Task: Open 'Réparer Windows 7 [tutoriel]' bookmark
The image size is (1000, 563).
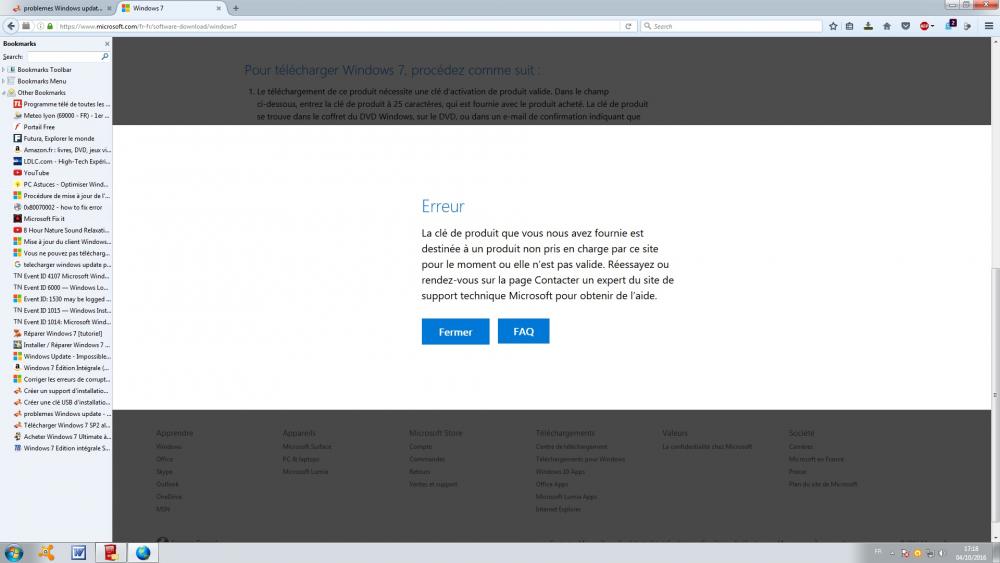Action: click(x=62, y=333)
